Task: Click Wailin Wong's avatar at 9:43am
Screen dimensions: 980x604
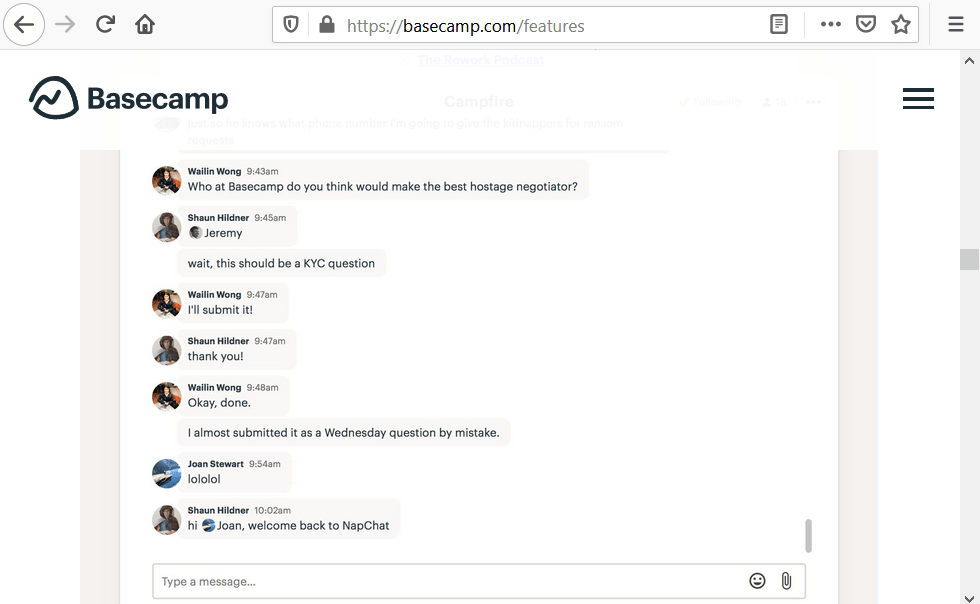Action: pyautogui.click(x=166, y=180)
